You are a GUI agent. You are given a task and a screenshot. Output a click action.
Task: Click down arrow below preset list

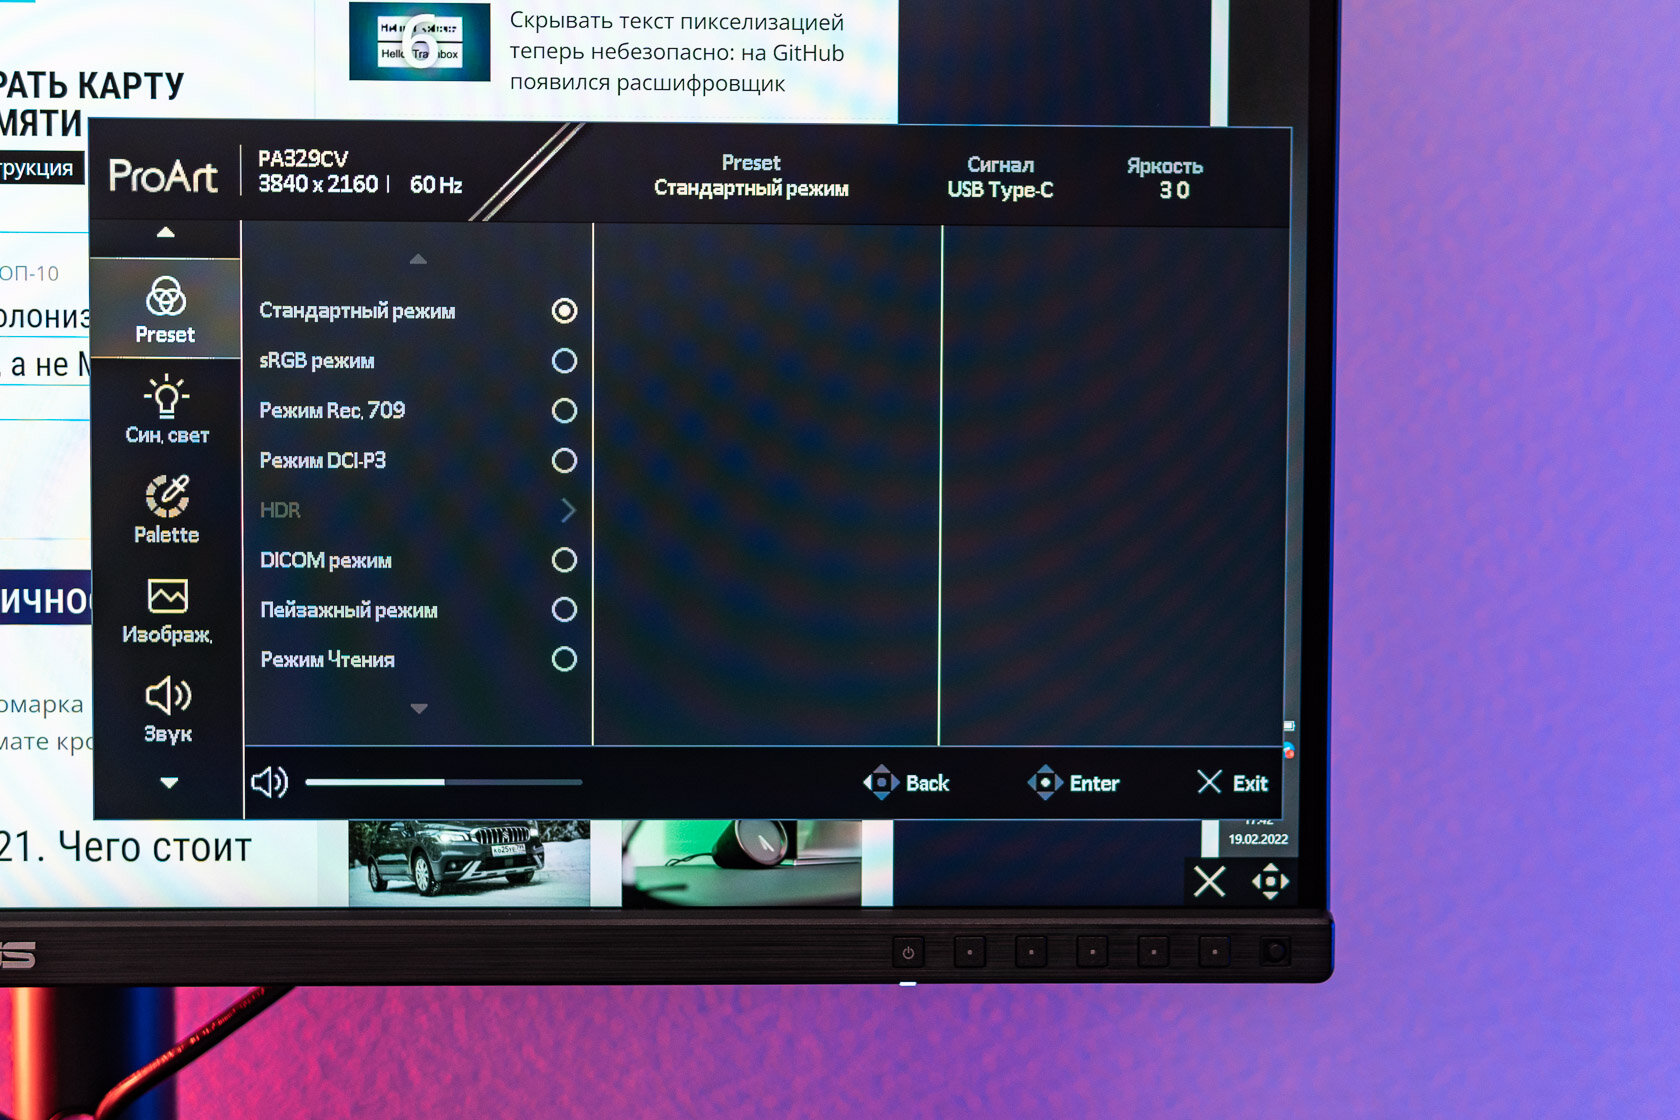pyautogui.click(x=419, y=708)
